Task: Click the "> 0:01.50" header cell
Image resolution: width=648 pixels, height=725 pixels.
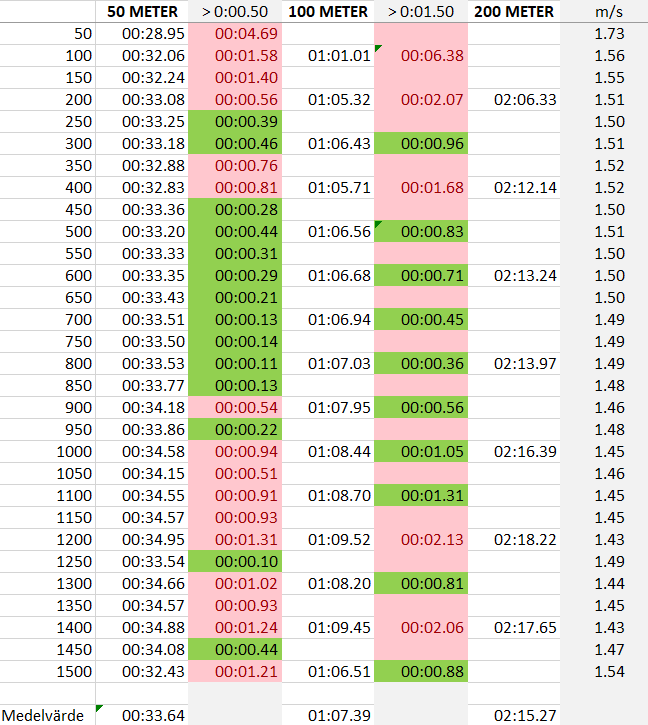Action: coord(420,12)
